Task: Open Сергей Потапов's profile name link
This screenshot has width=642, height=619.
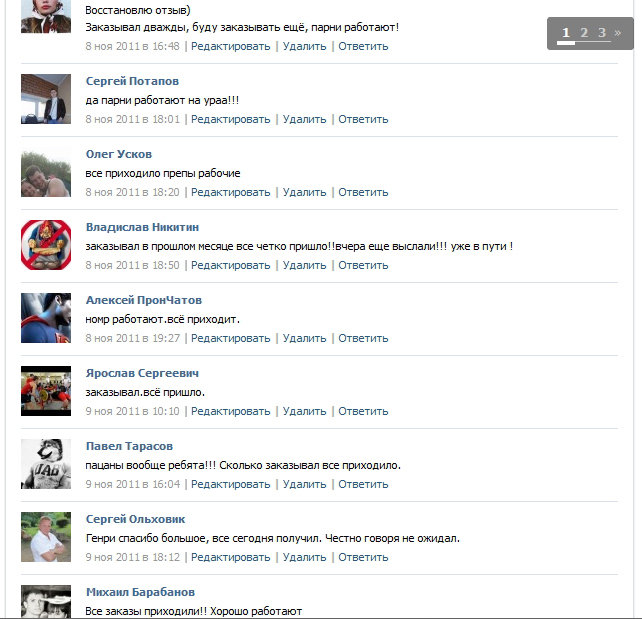Action: click(132, 81)
